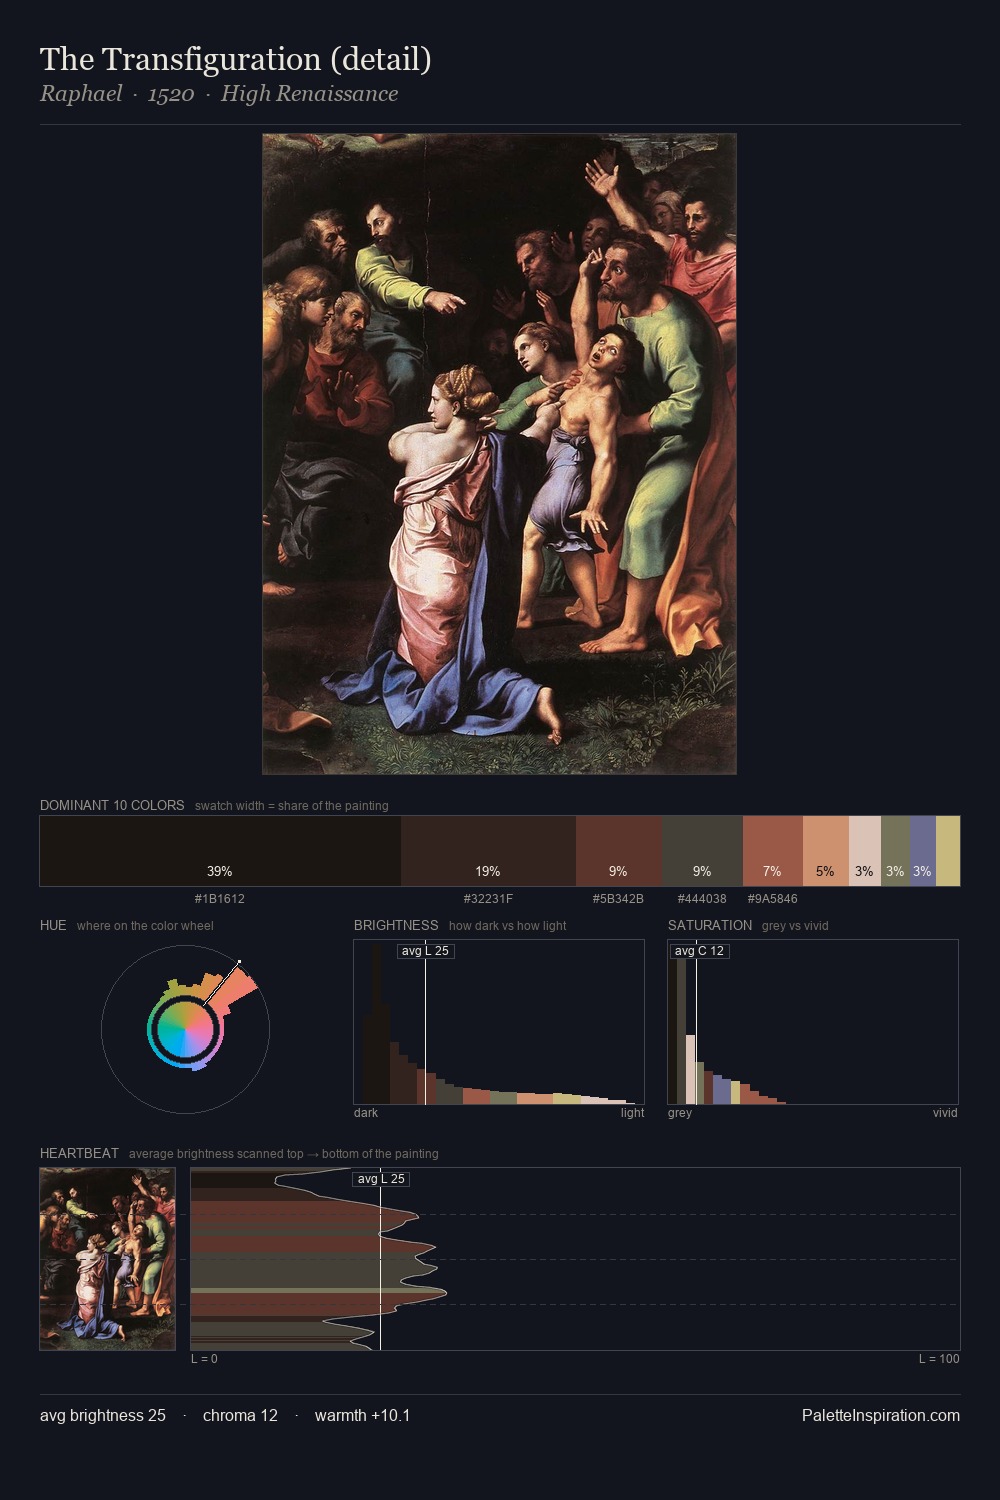This screenshot has height=1500, width=1000.
Task: Click the hex code #5B342B
Action: (618, 899)
